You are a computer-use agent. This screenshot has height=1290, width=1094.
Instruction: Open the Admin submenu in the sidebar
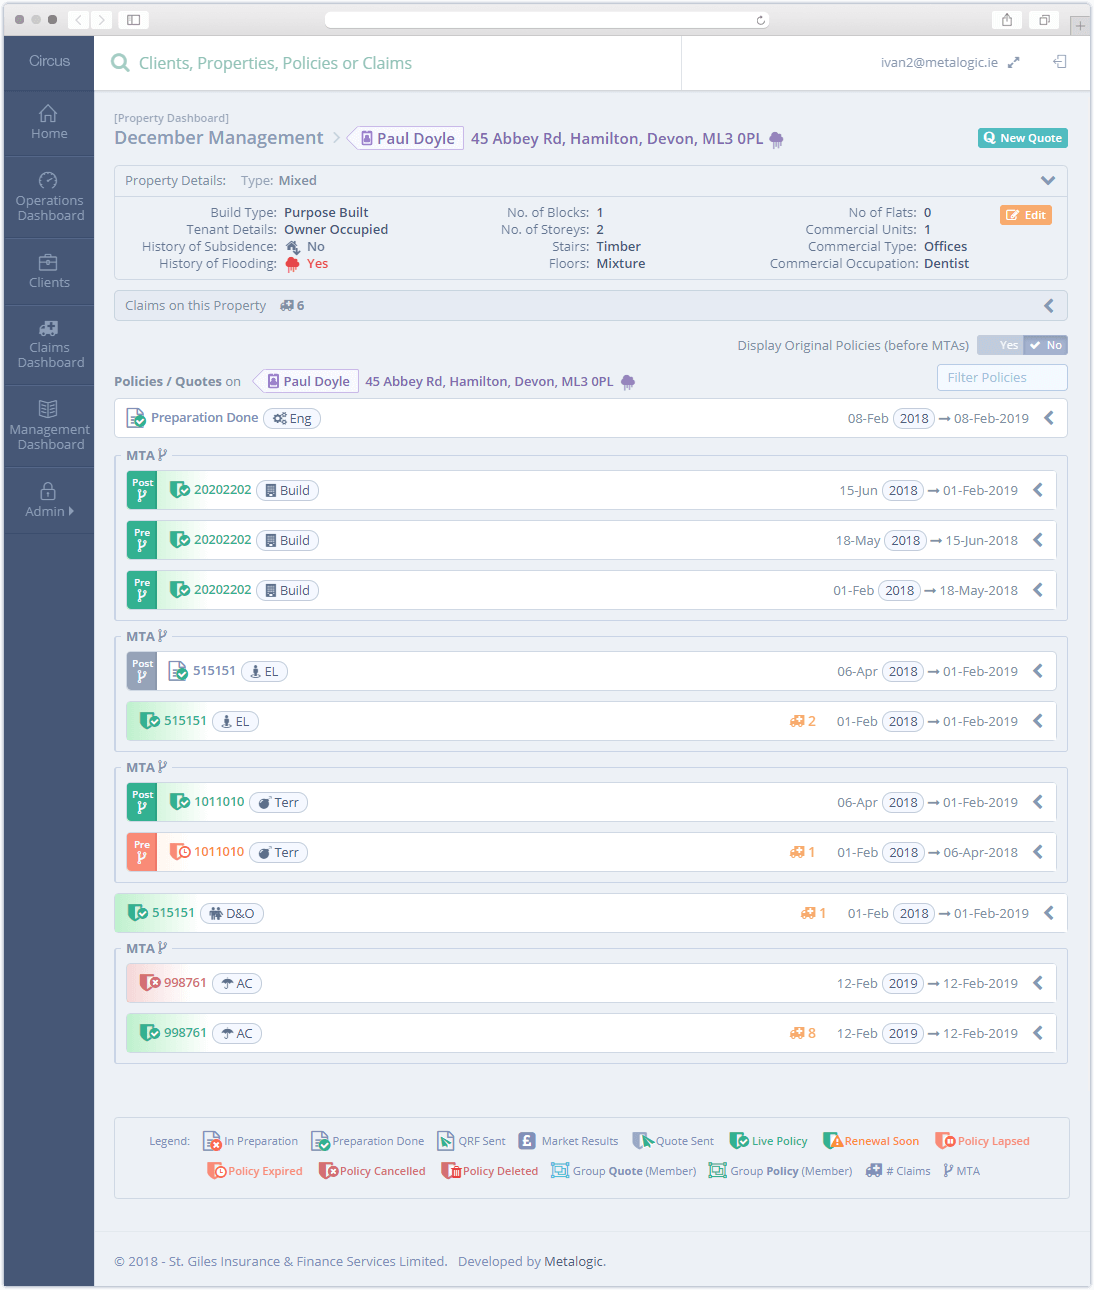[x=49, y=500]
